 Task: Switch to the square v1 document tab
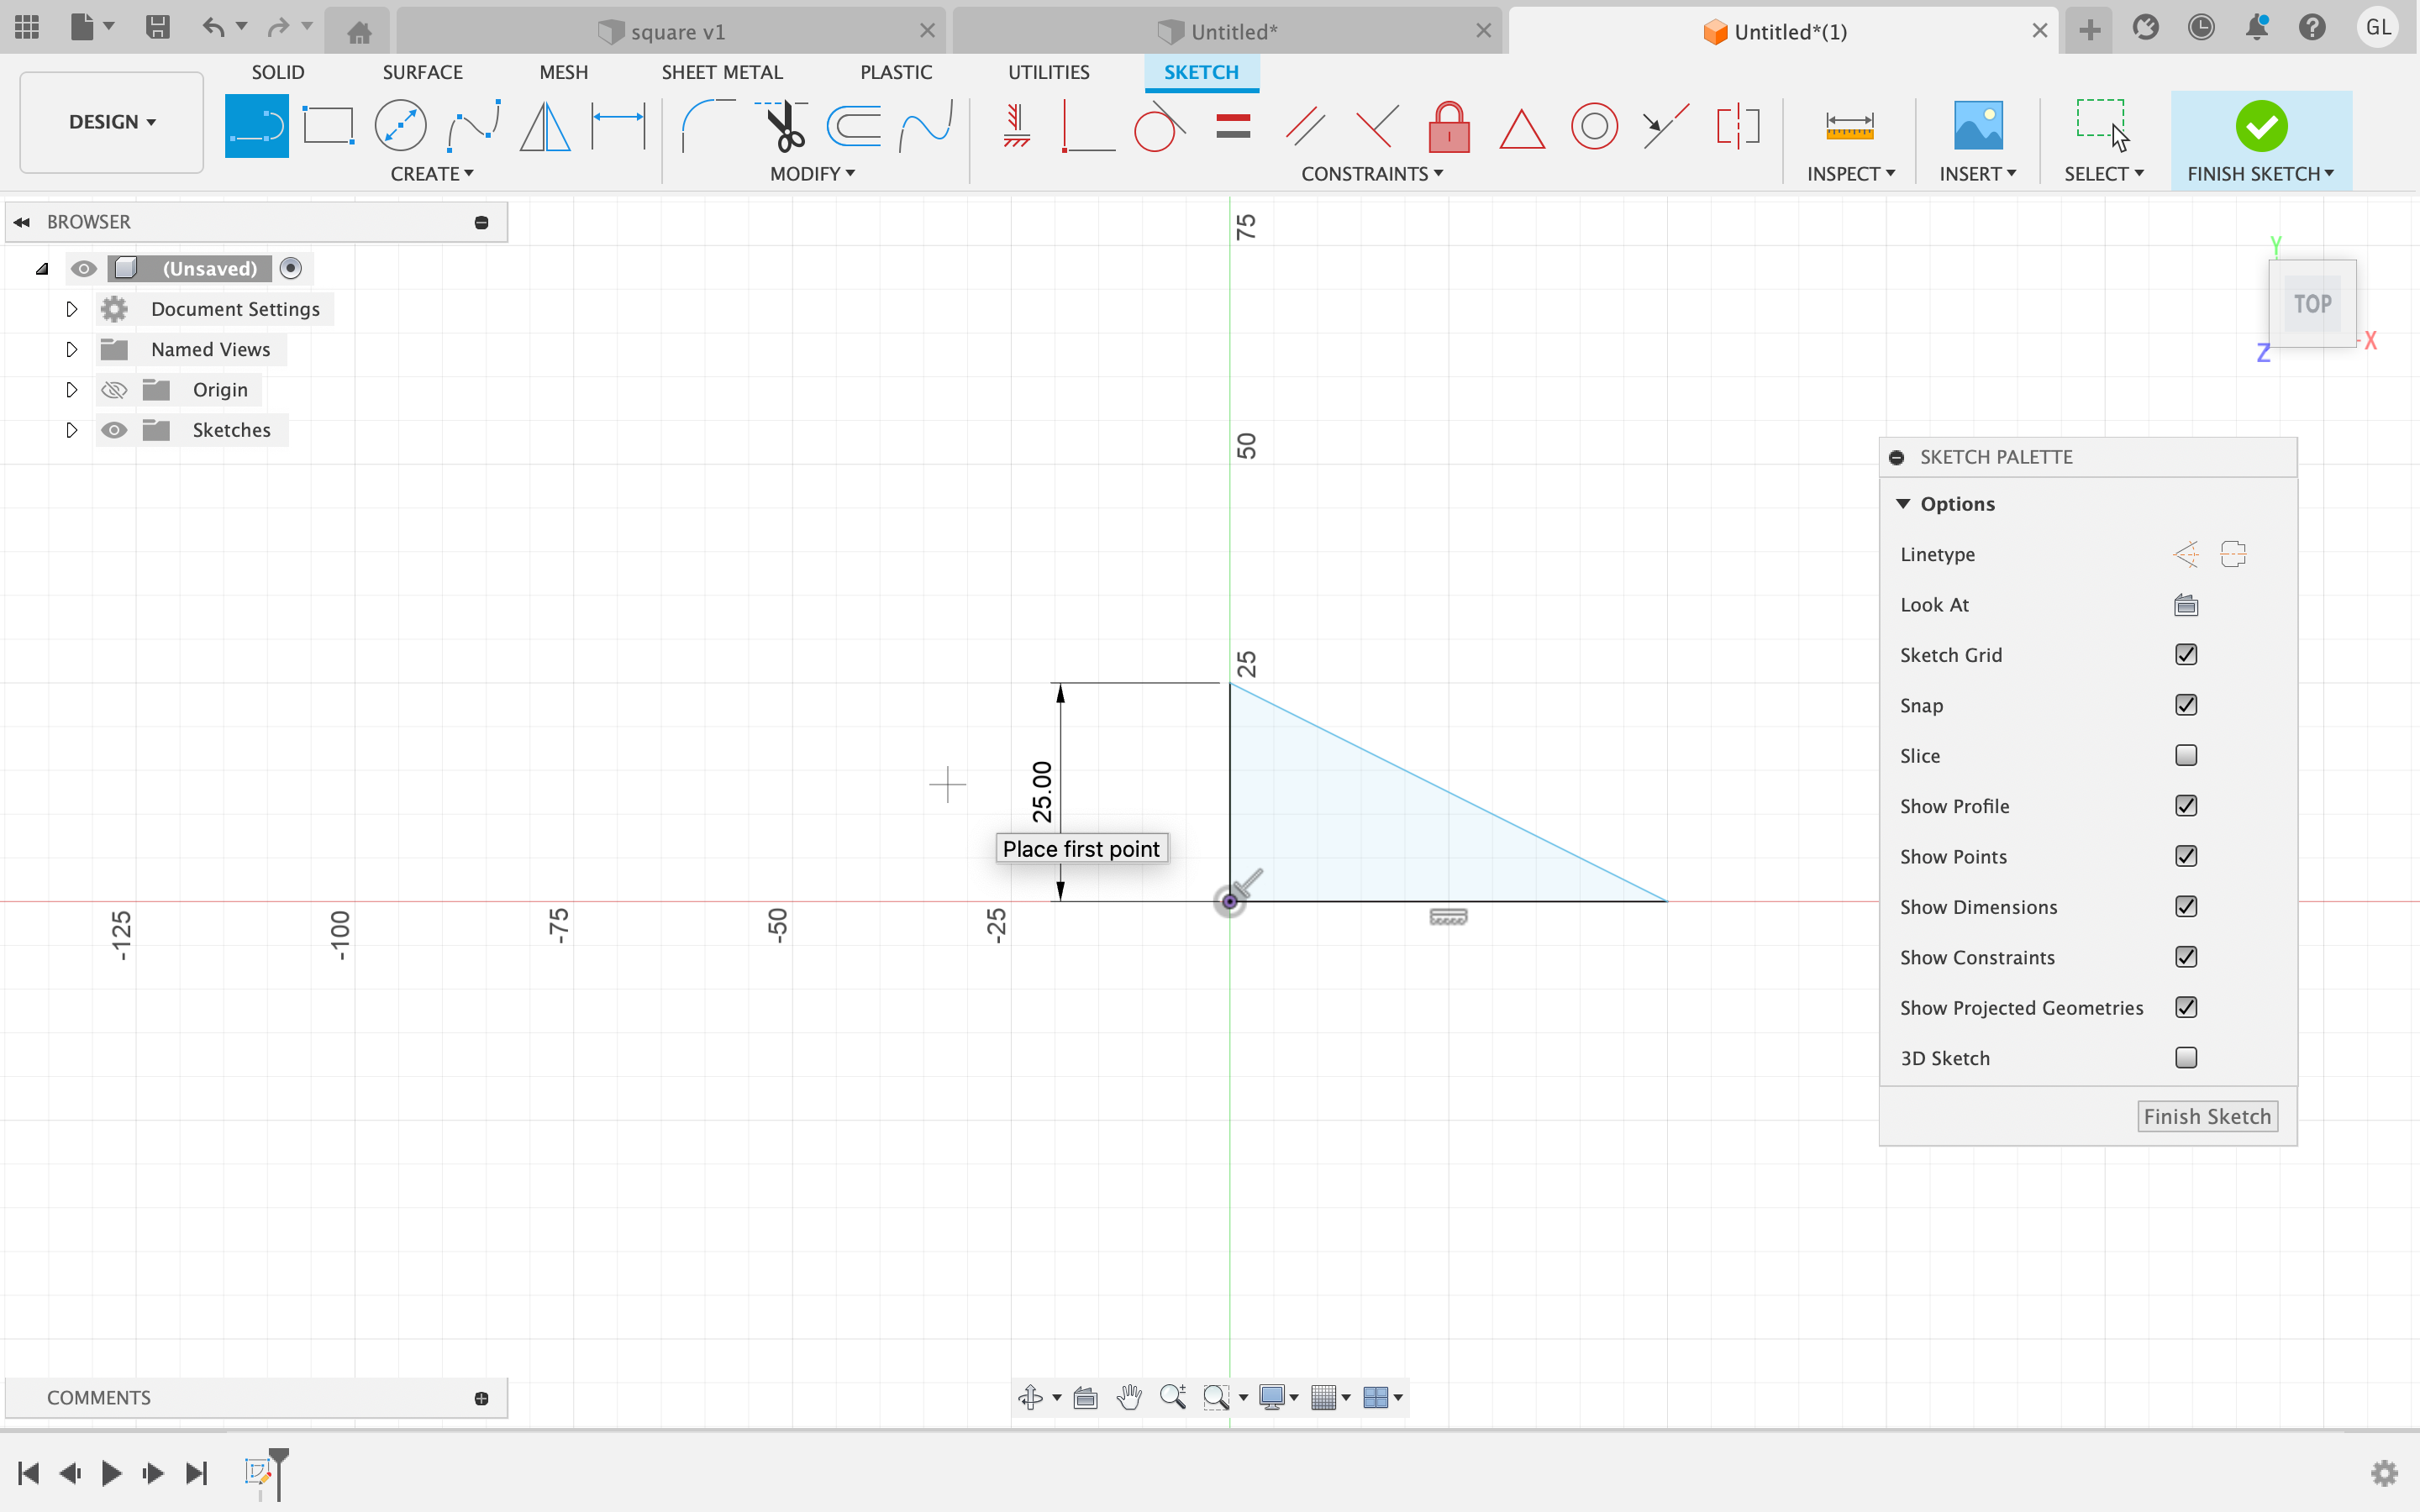coord(676,32)
